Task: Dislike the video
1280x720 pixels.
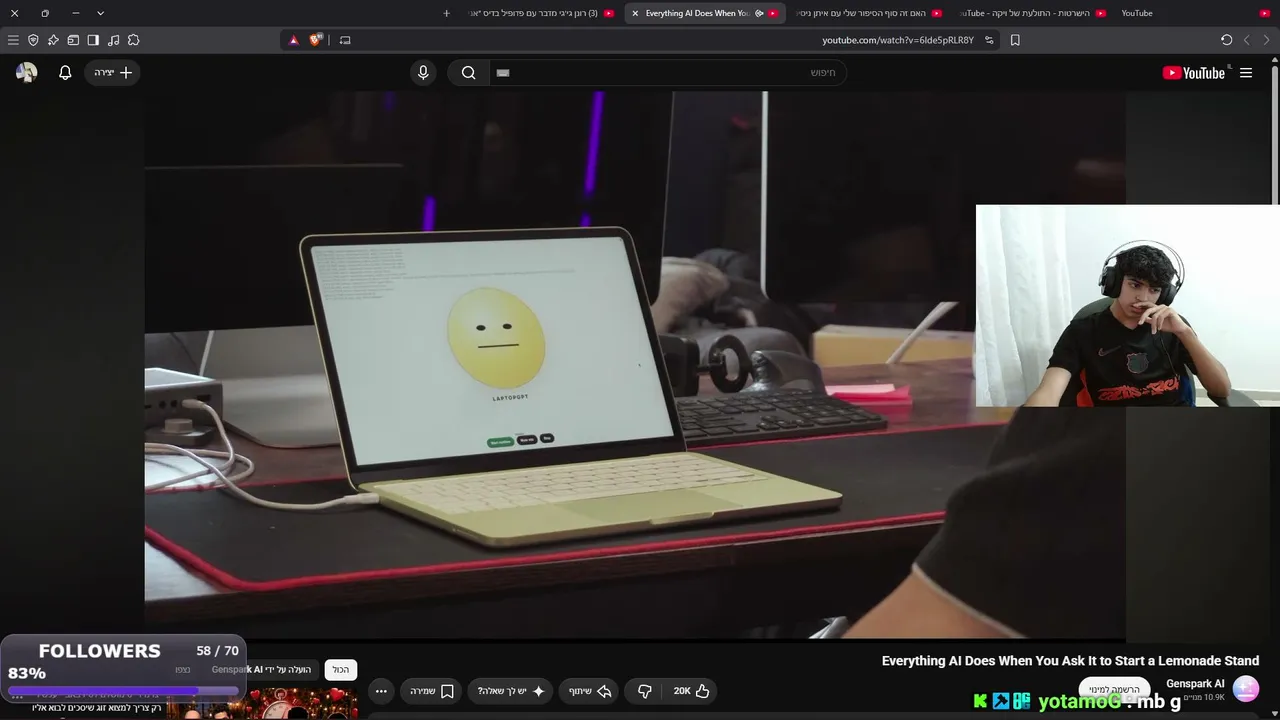Action: click(x=645, y=691)
